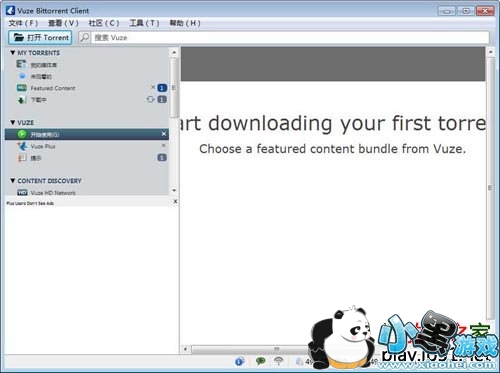
Task: Click the notifications flag icon in sidebar
Action: [22, 158]
